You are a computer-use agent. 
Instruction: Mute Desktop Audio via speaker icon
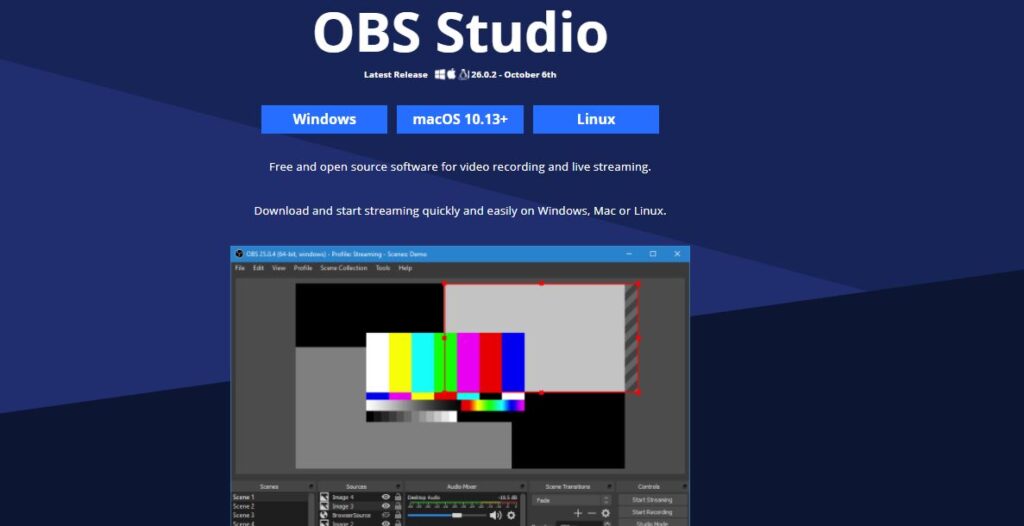click(x=496, y=515)
